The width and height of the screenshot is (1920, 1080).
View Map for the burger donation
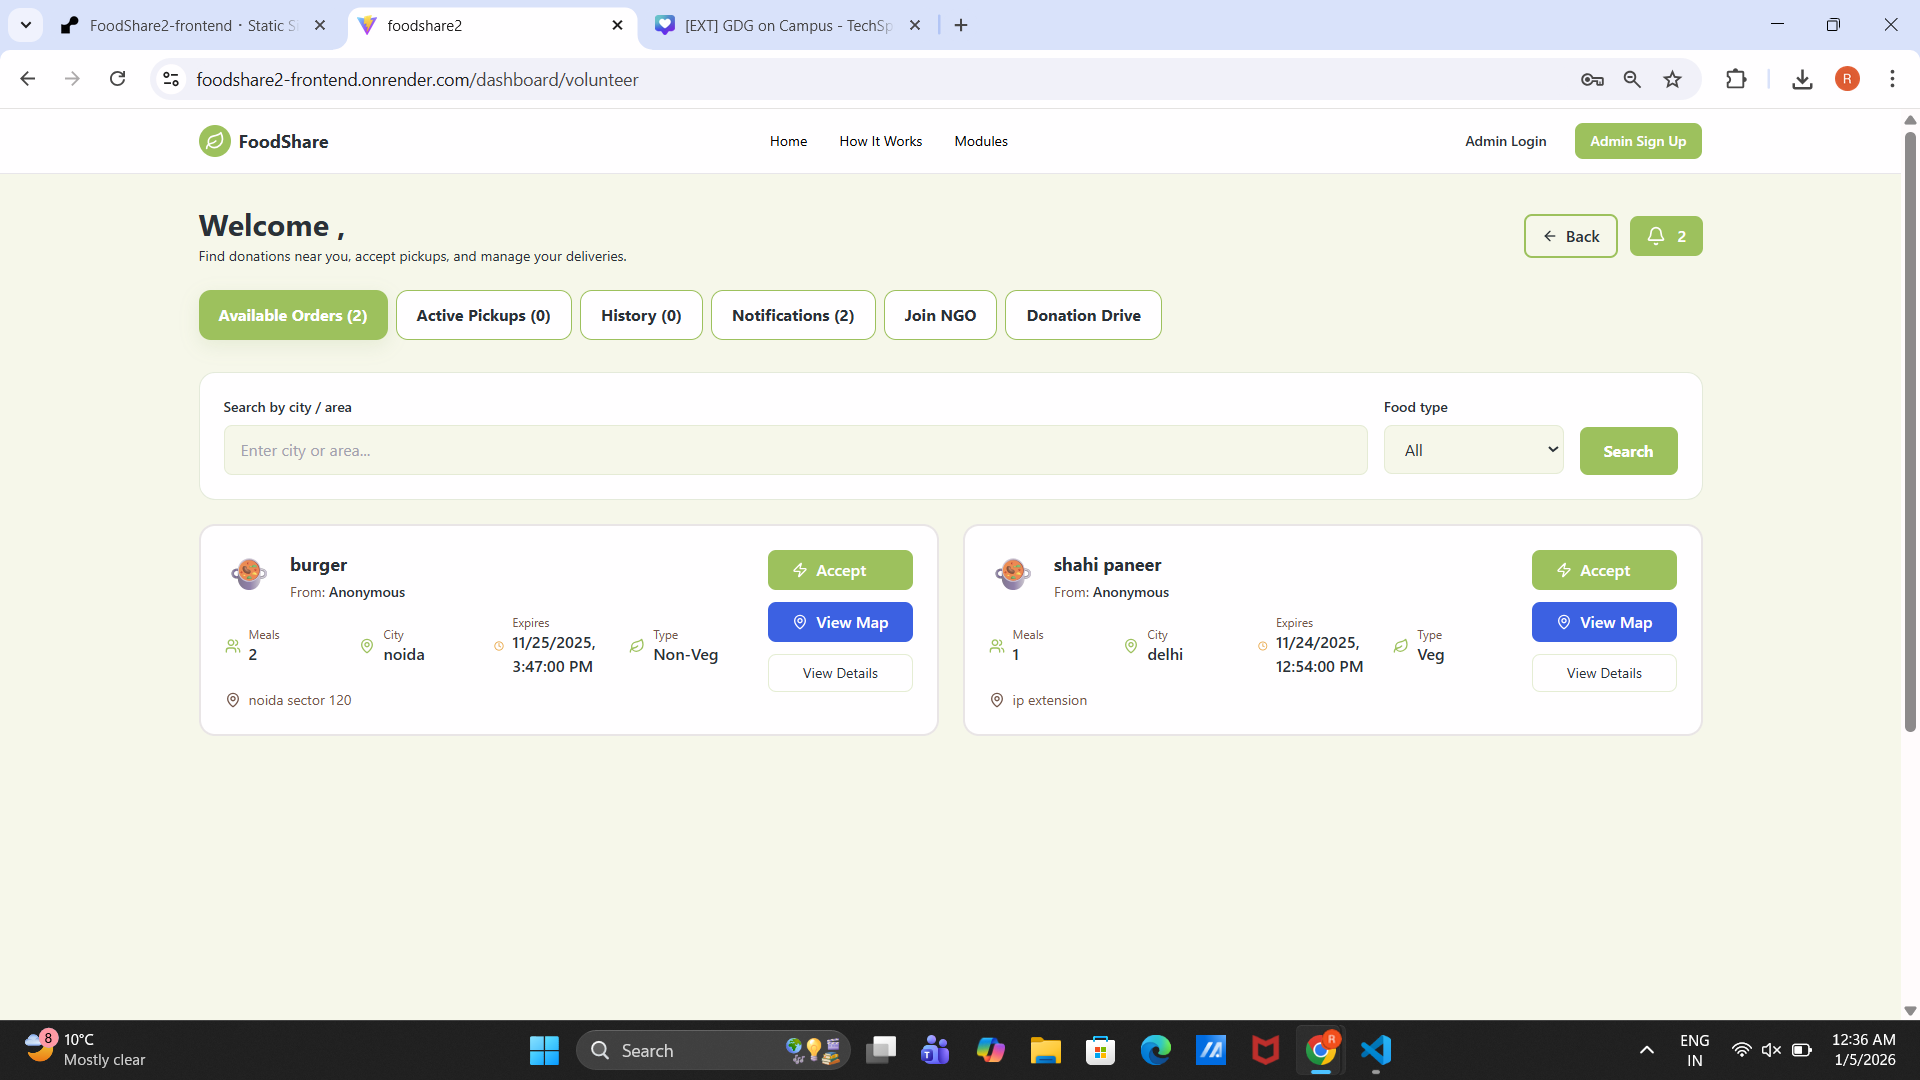[x=839, y=622]
